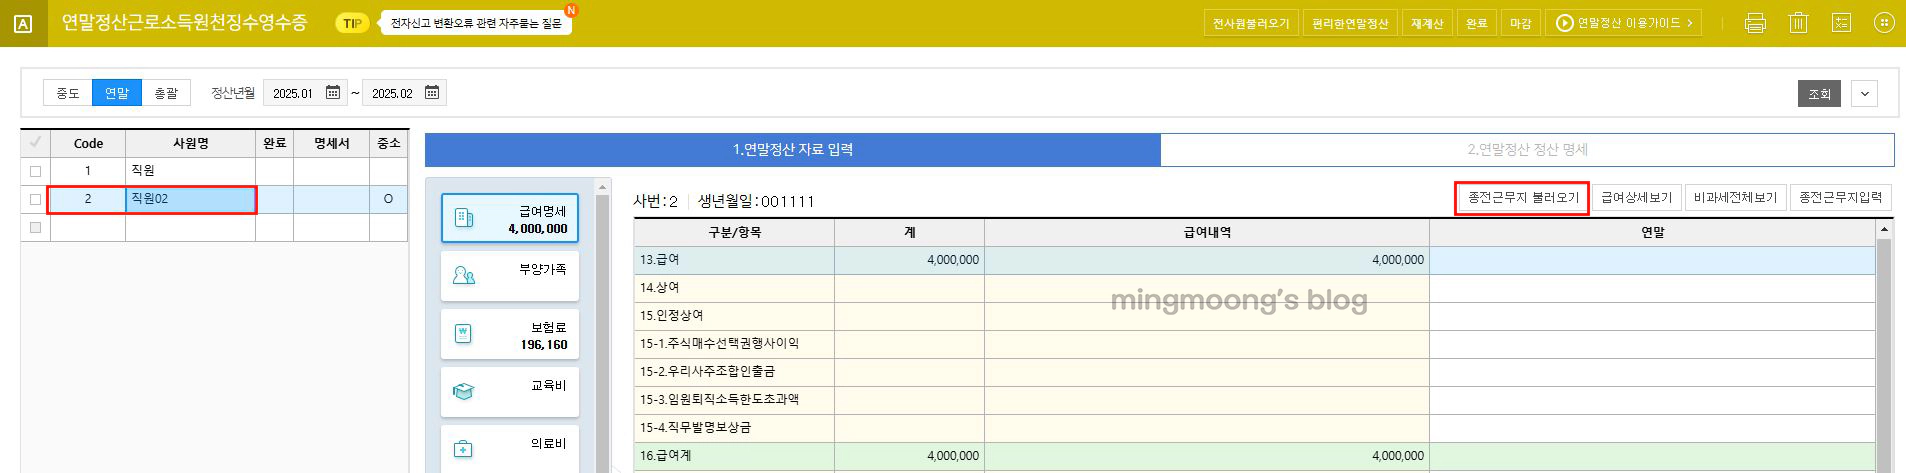Select the 총괄 tab
Image resolution: width=1906 pixels, height=473 pixels.
[x=166, y=93]
